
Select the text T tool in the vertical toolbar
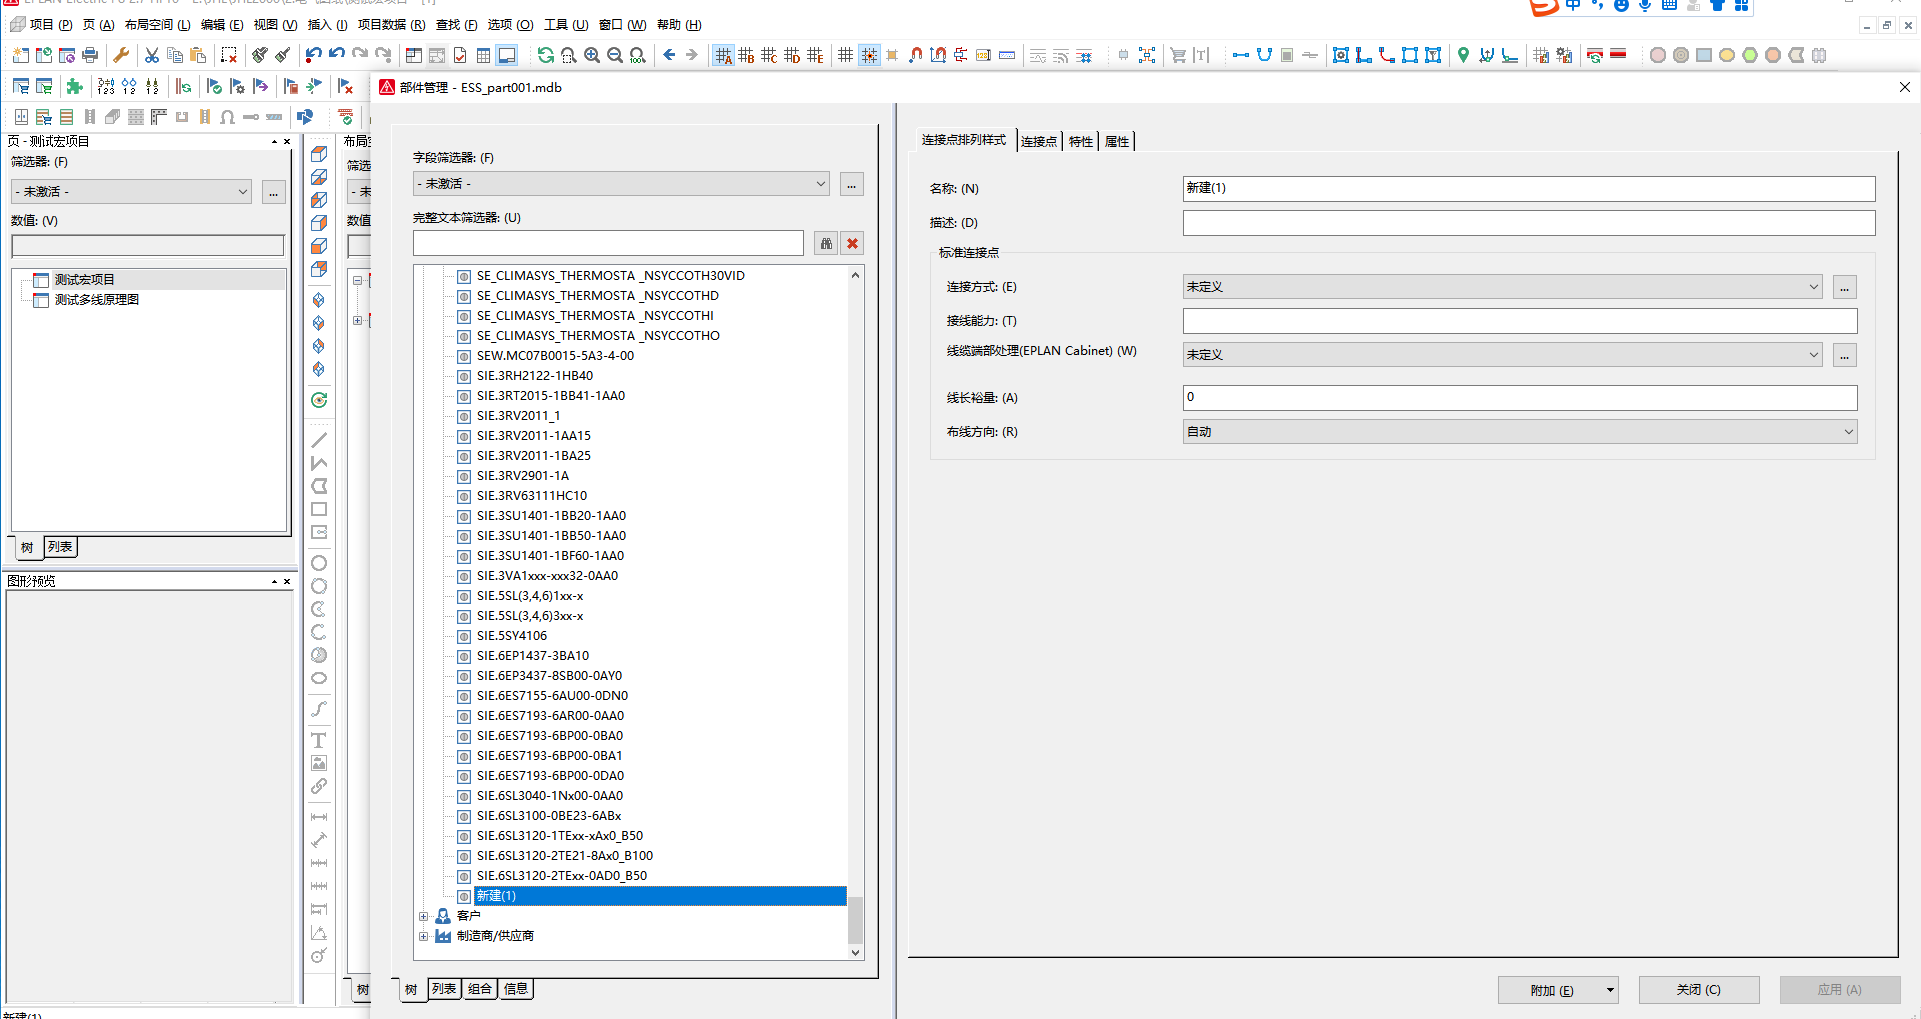(319, 740)
